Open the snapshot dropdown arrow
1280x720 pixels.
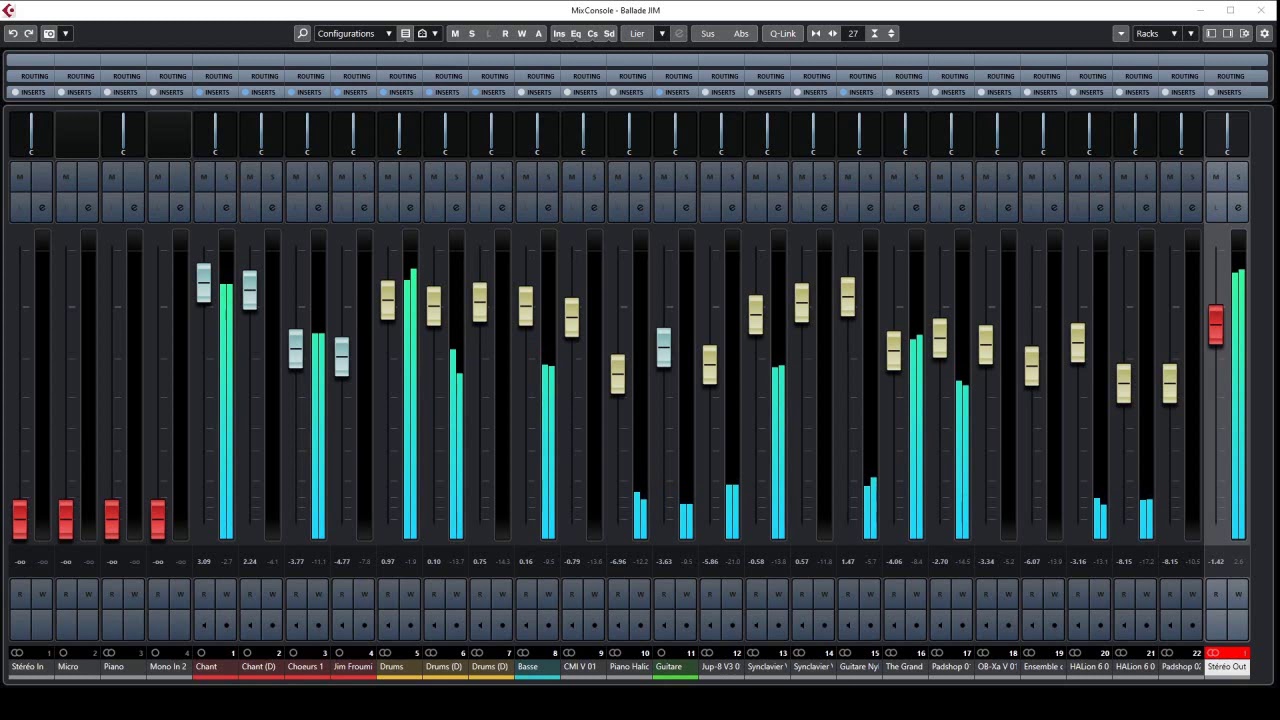tap(66, 33)
